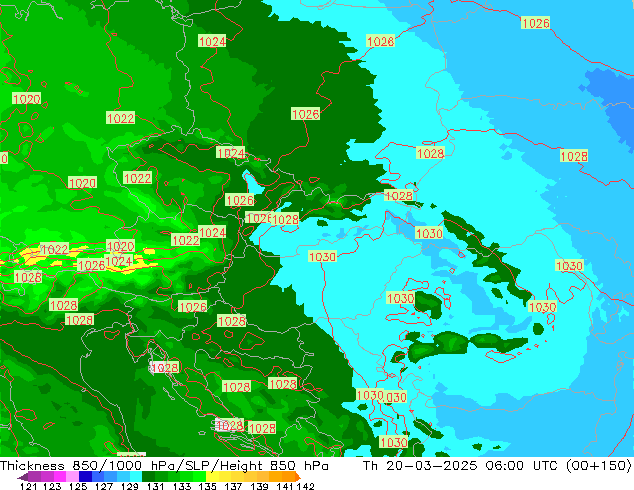Click the 1030 label beside the clipped '030' label
The height and width of the screenshot is (490, 634).
370,395
